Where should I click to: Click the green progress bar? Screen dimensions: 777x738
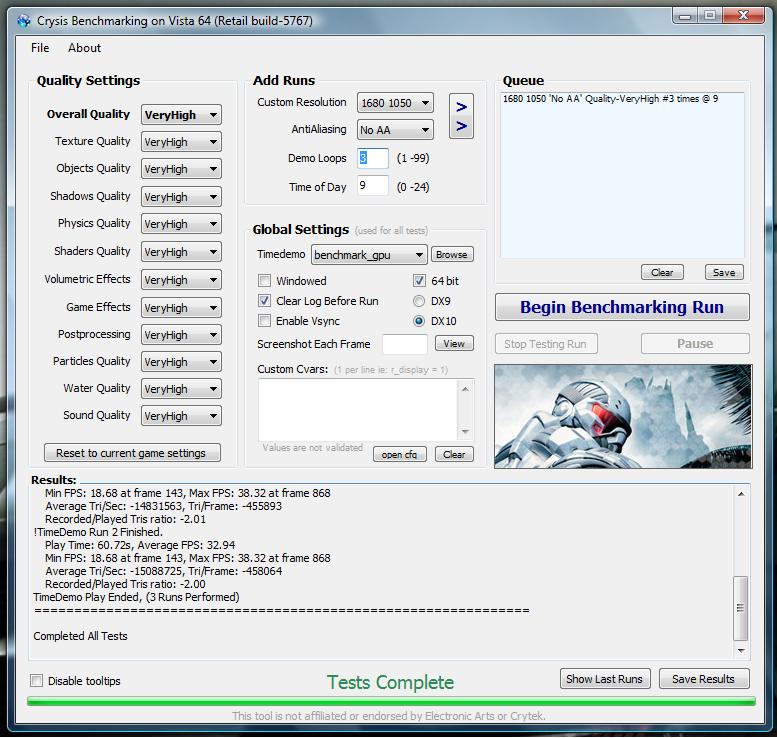coord(391,700)
